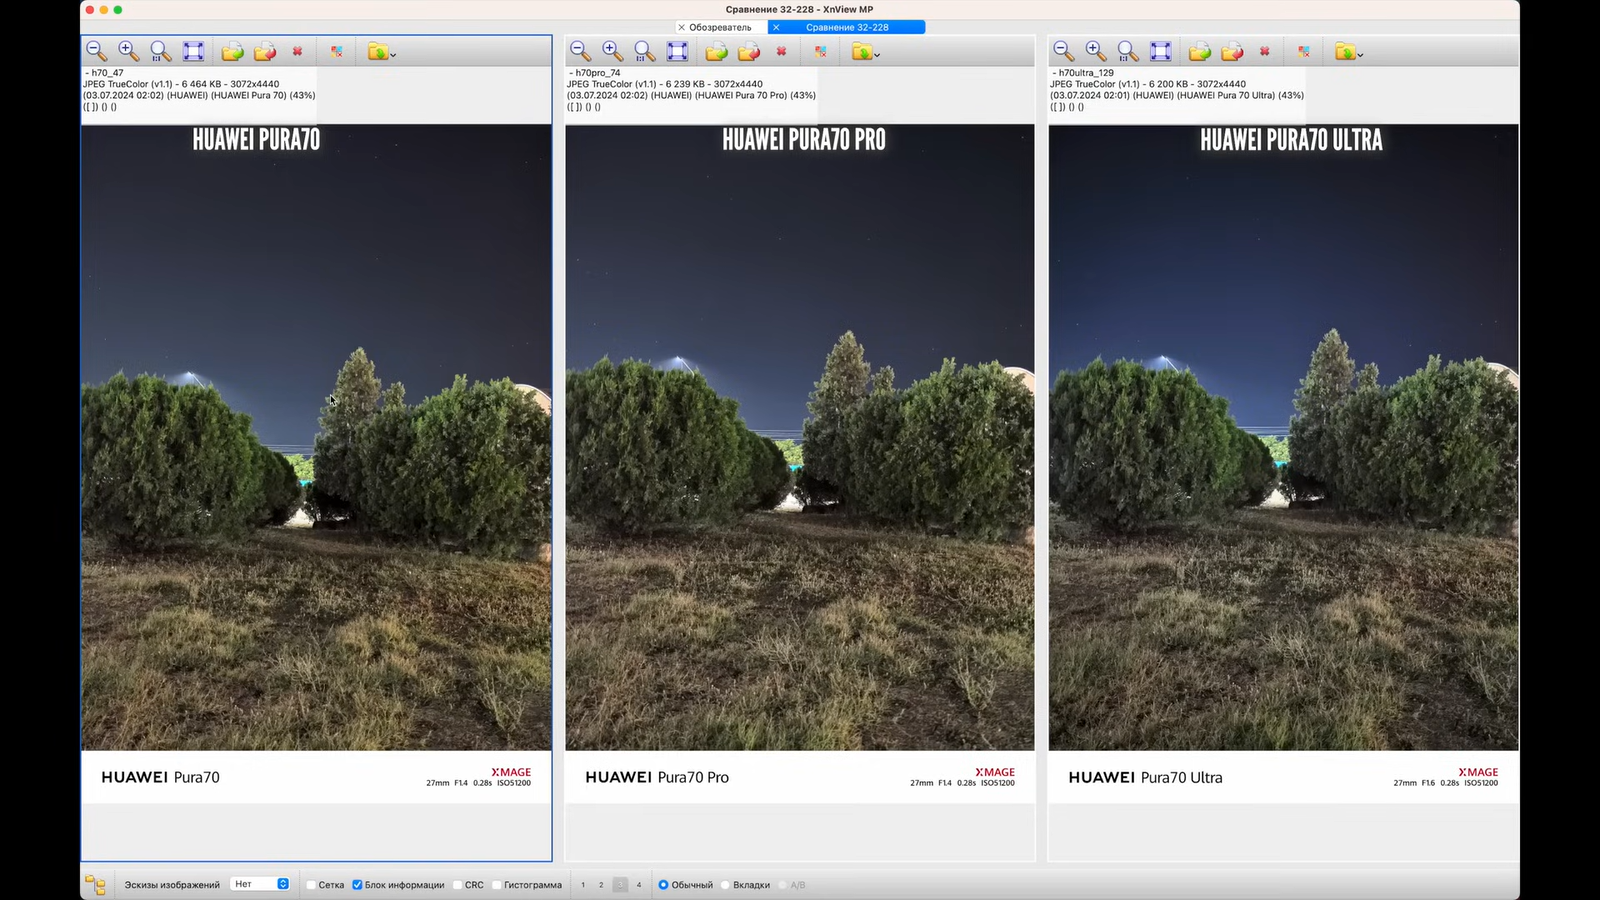Click red X remove icon in Ultra panel

pyautogui.click(x=1265, y=51)
